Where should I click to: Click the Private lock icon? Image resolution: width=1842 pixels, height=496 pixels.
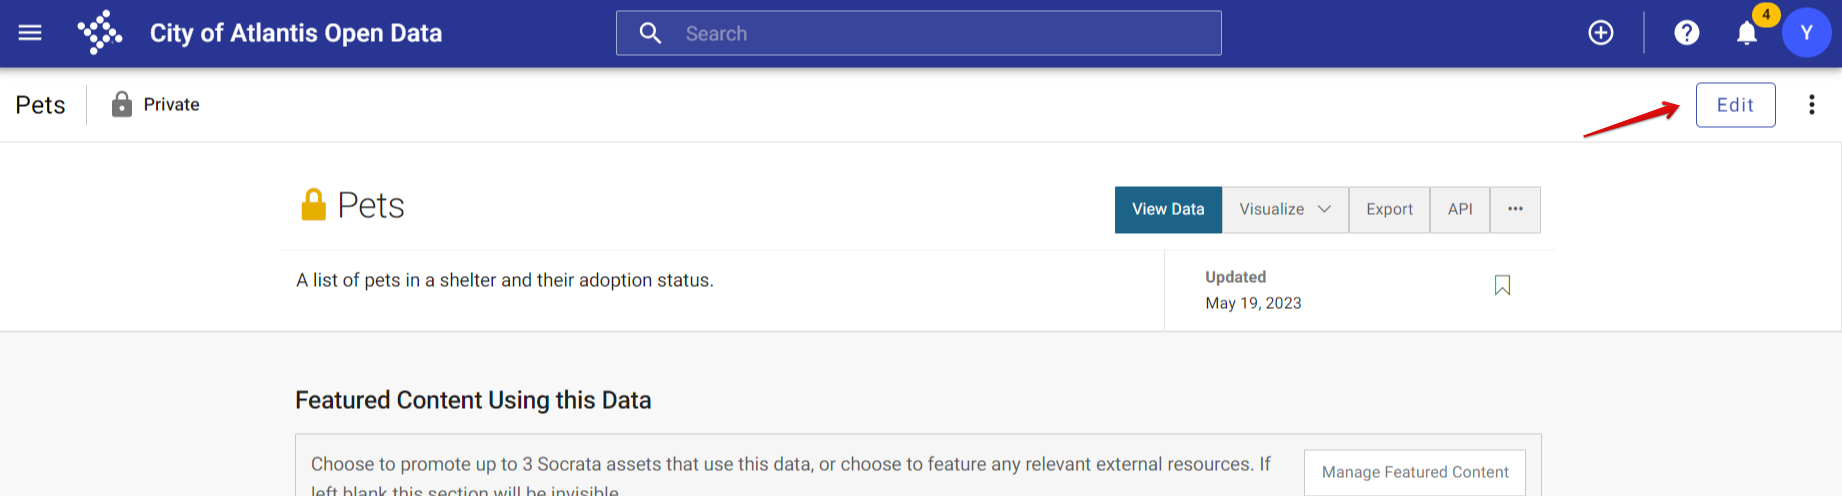pos(122,104)
